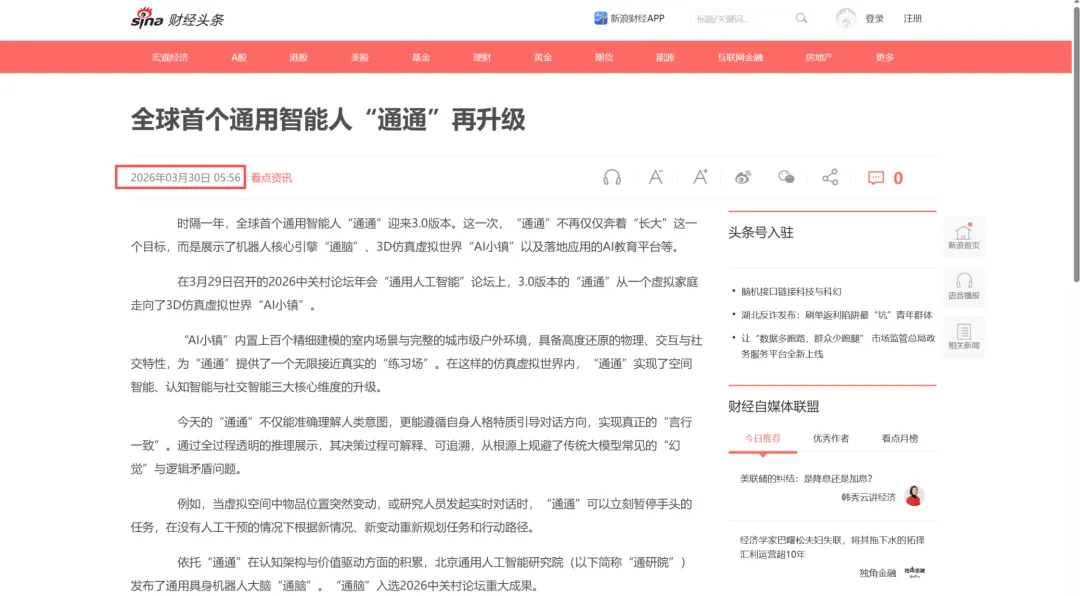Open 脑机接口链接科技与科幻 article link
The height and width of the screenshot is (596, 1080).
pos(791,291)
